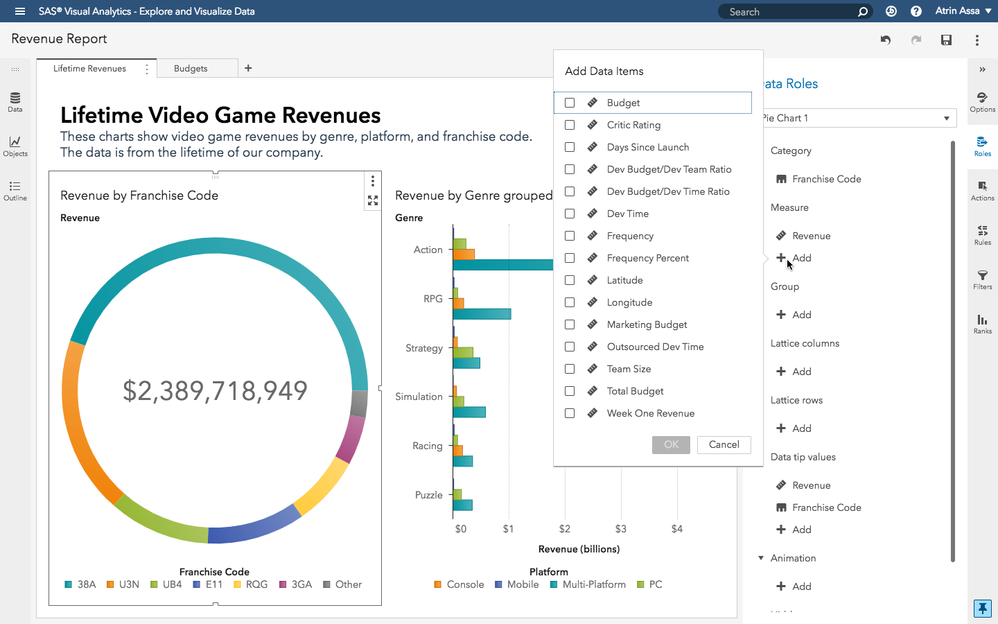The image size is (998, 624).
Task: Enable the Critic Rating checkbox
Action: click(570, 125)
